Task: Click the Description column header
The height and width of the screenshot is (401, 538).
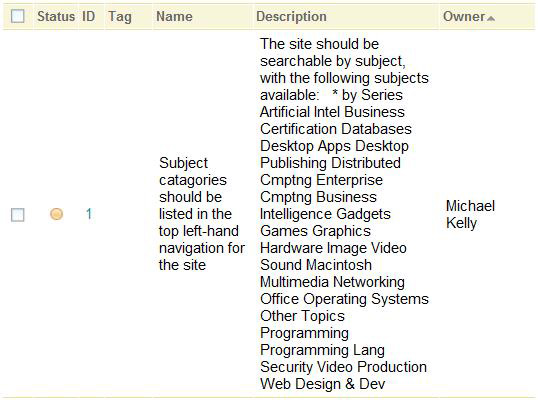Action: coord(291,16)
